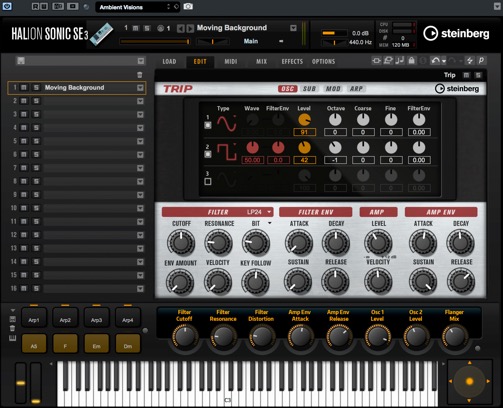Click the oscillator 2 Level value field
Image resolution: width=503 pixels, height=408 pixels.
[x=304, y=160]
